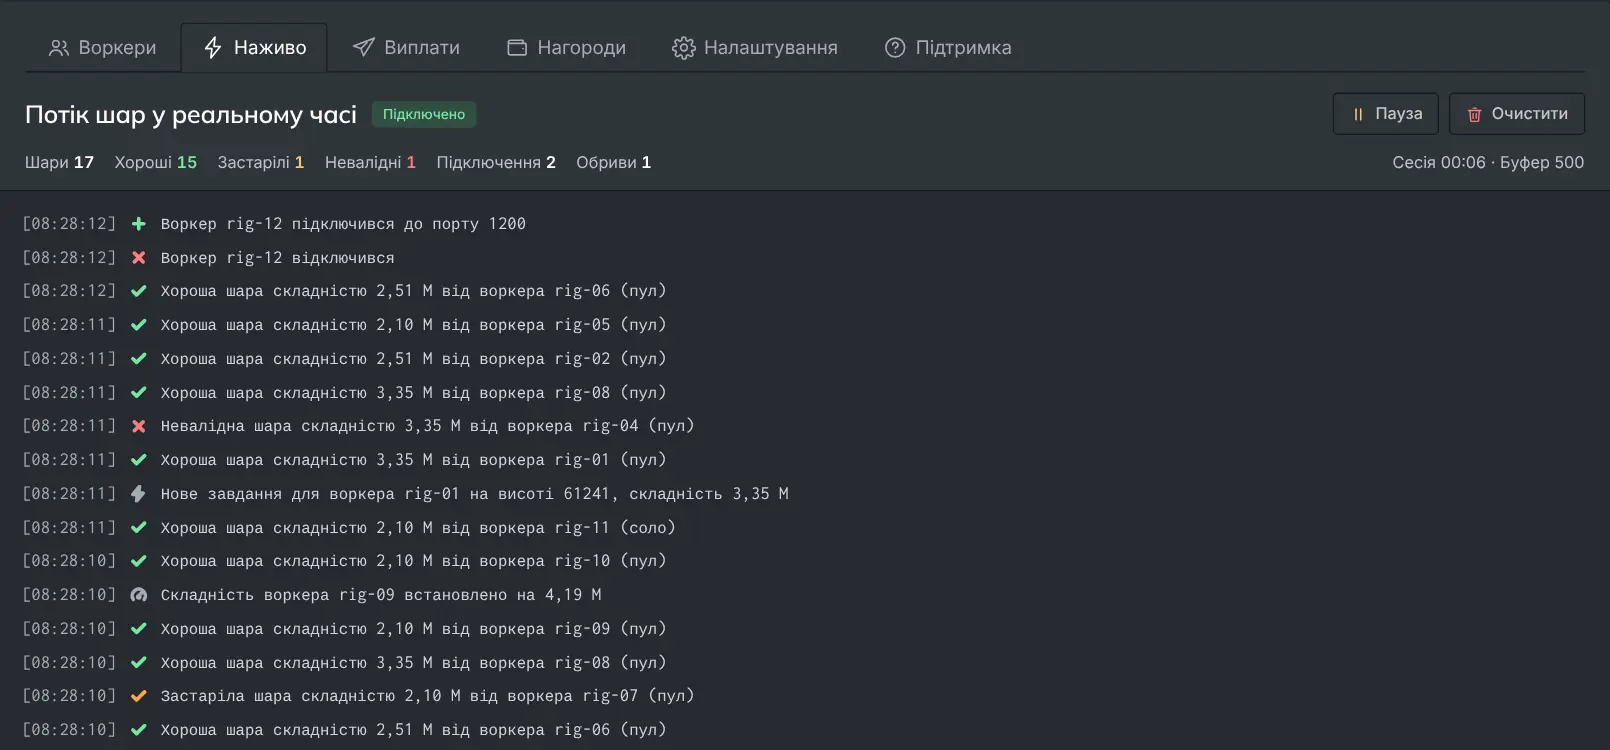
Task: Click the Потік шар у реальному часі heading
Action: 191,115
